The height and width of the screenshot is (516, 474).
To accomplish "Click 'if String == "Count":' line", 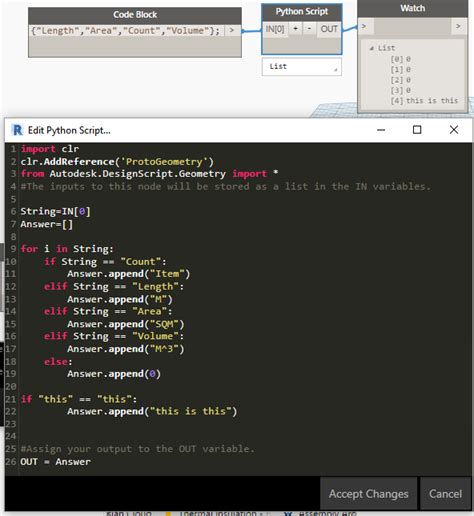I will pos(105,261).
